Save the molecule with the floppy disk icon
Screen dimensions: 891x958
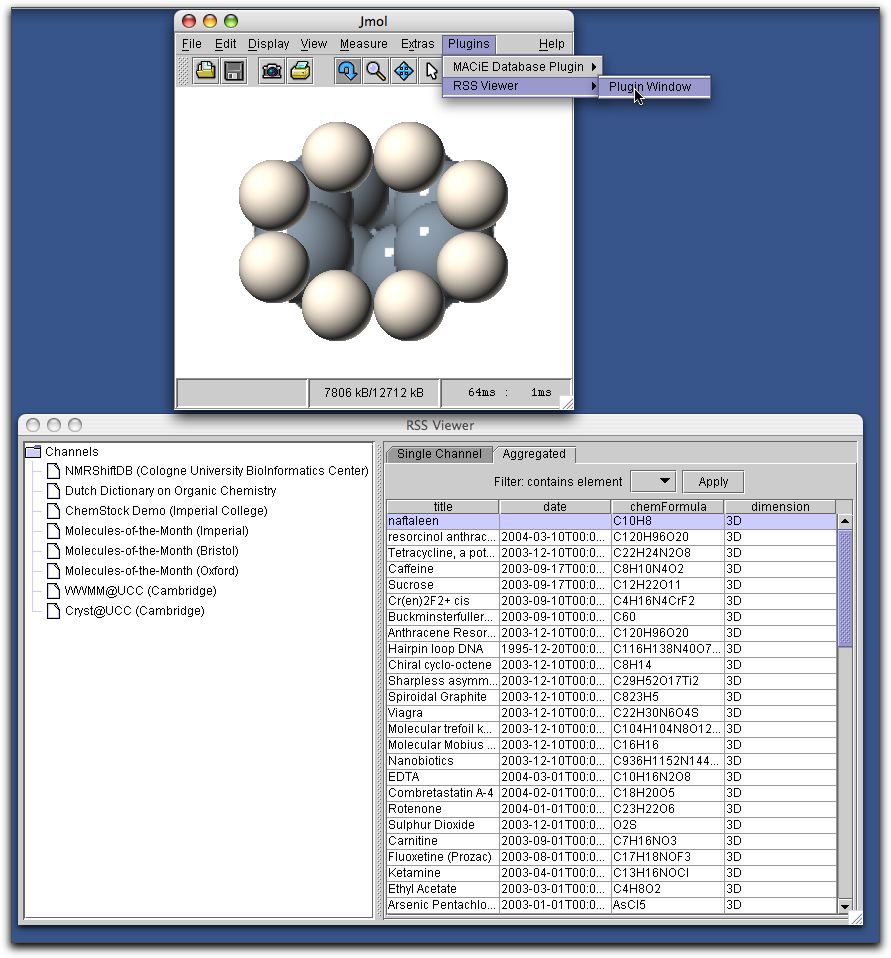[x=232, y=70]
